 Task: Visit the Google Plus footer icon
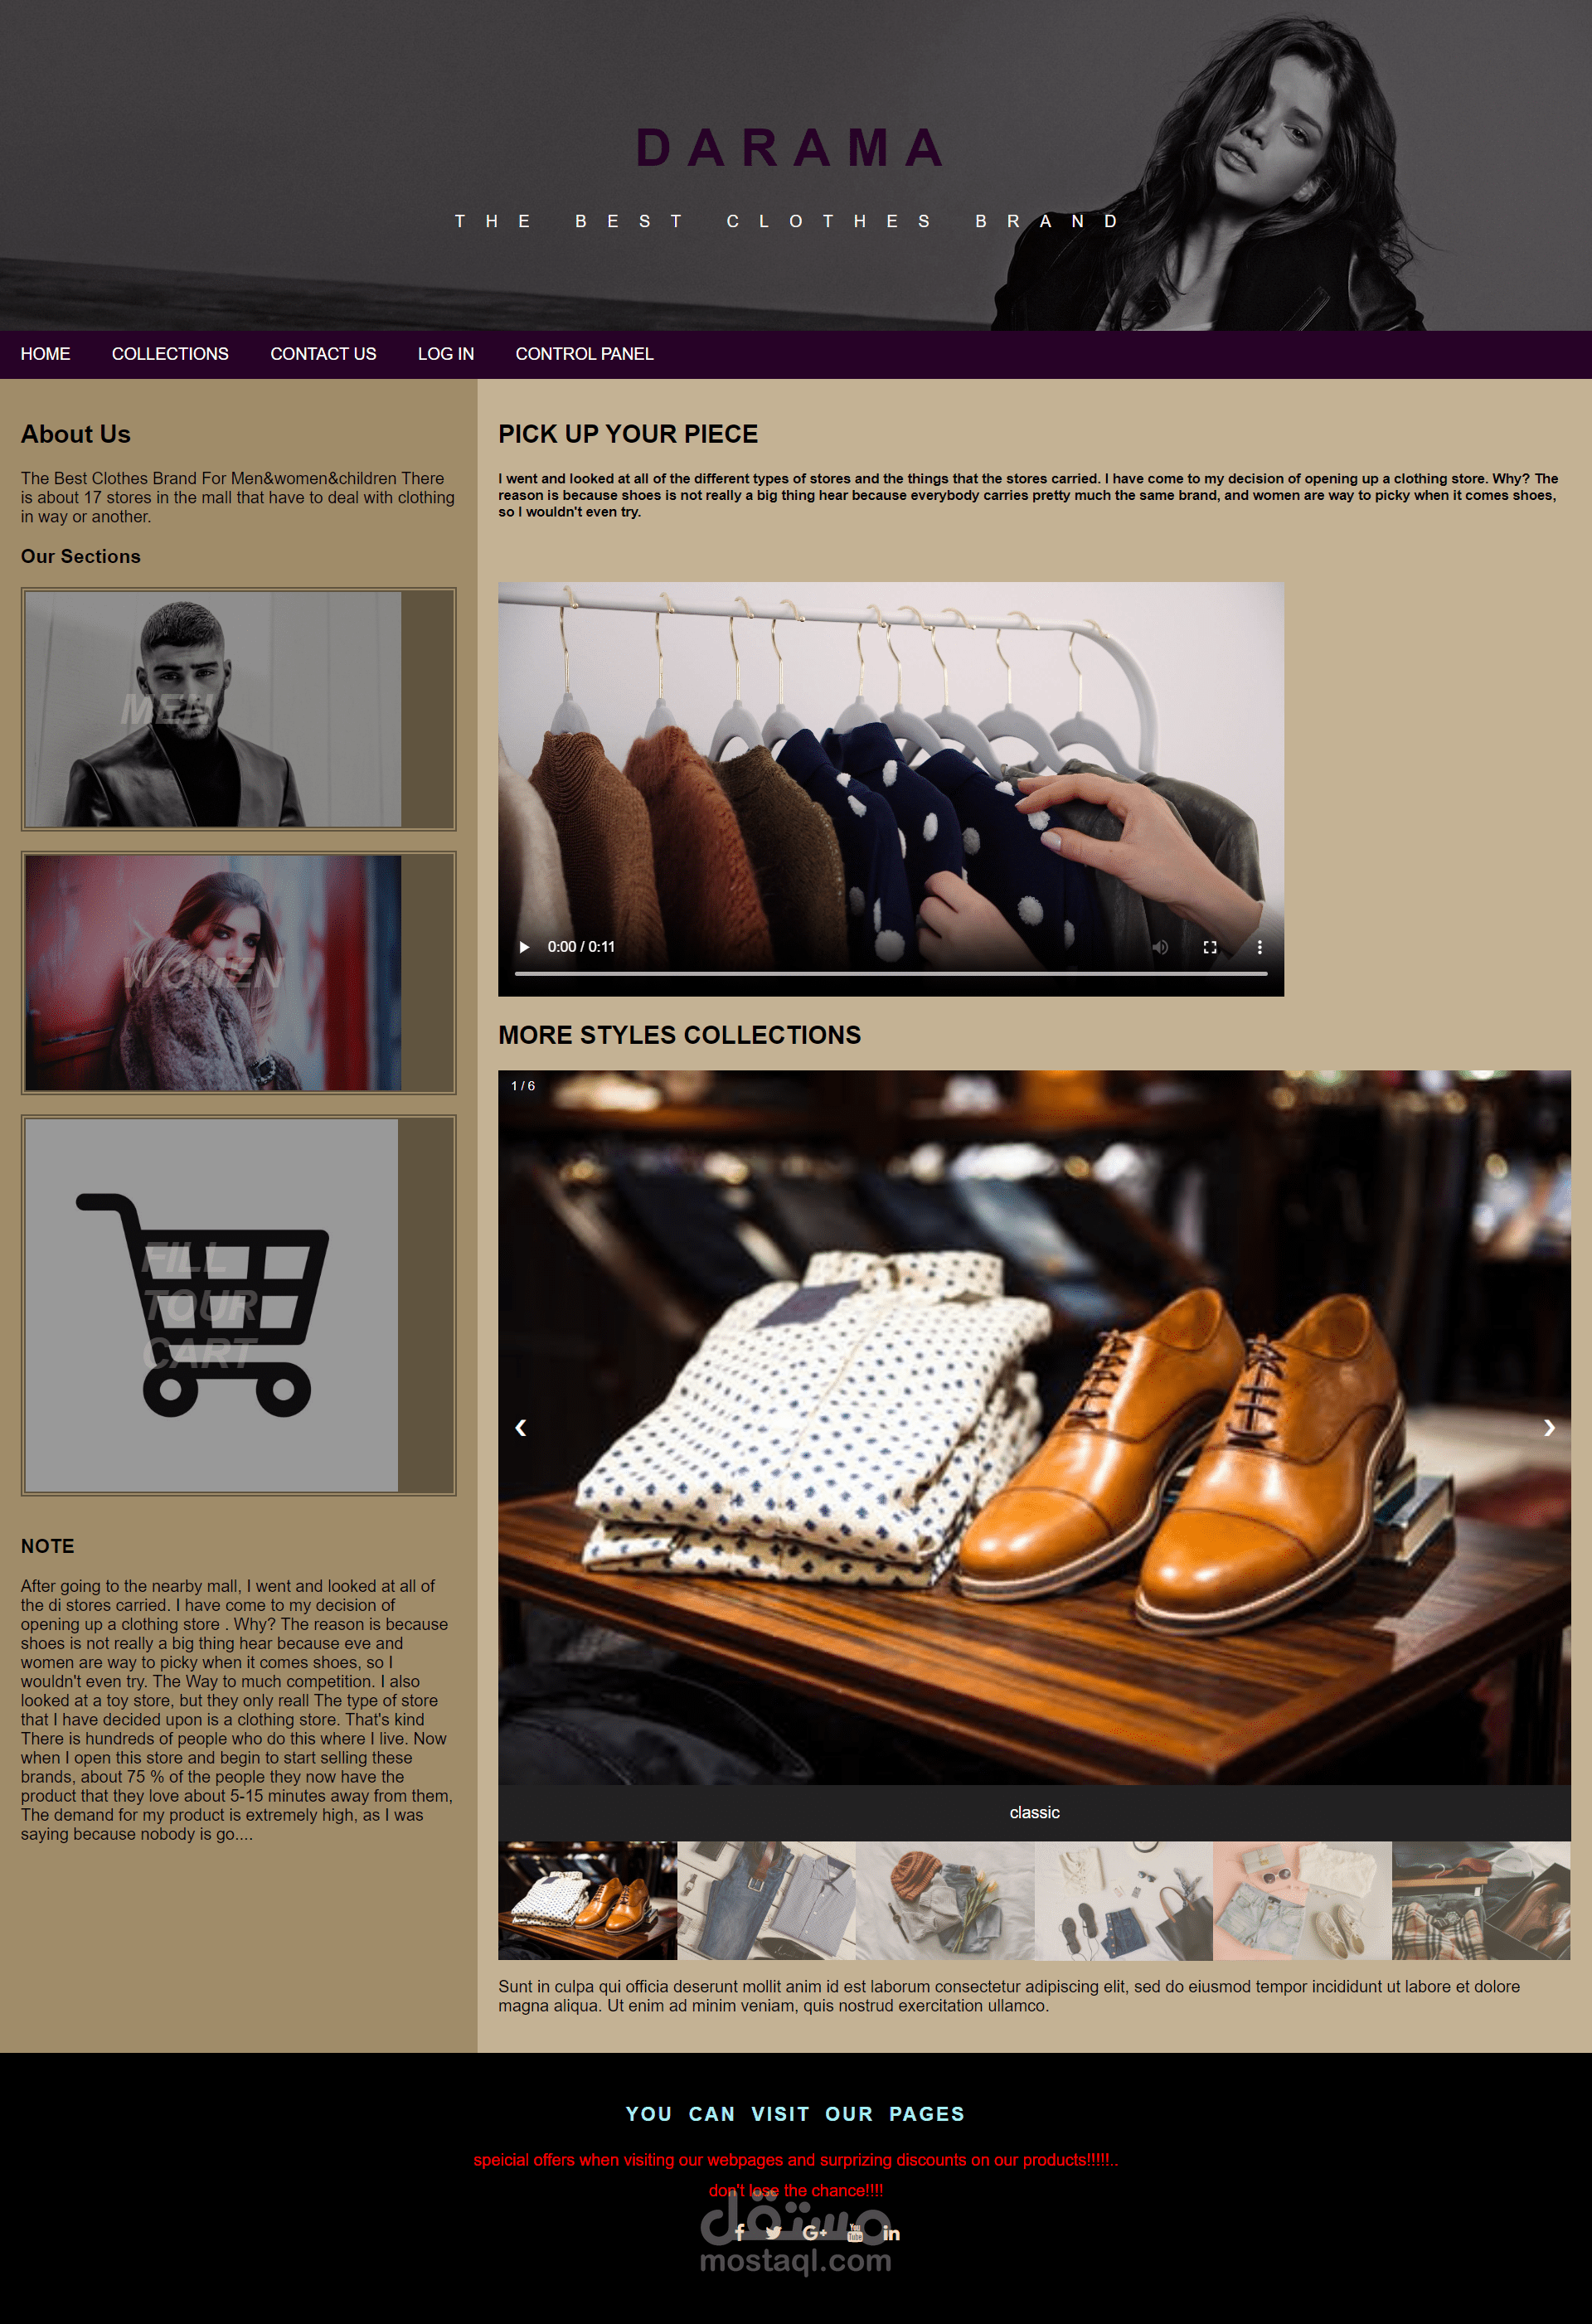[x=814, y=2232]
